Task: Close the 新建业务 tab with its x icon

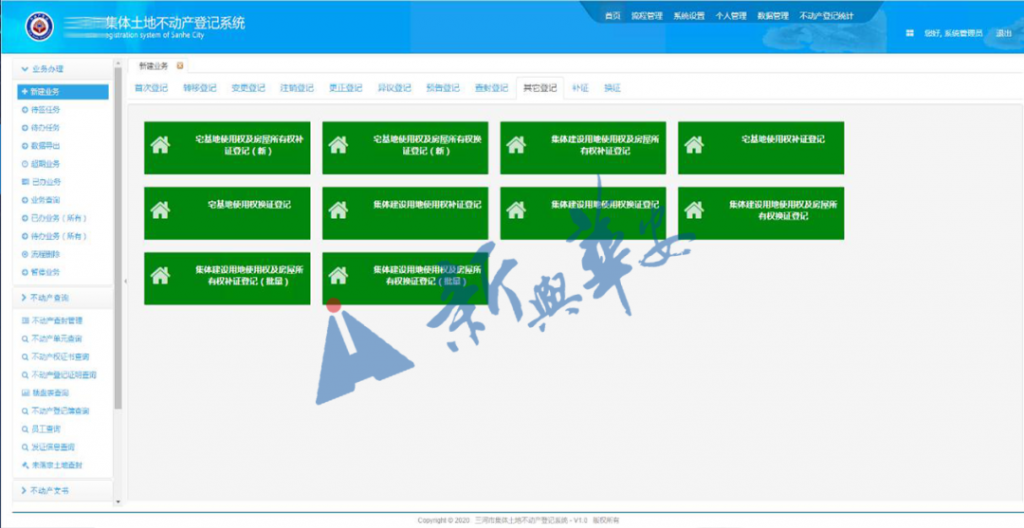Action: [180, 66]
